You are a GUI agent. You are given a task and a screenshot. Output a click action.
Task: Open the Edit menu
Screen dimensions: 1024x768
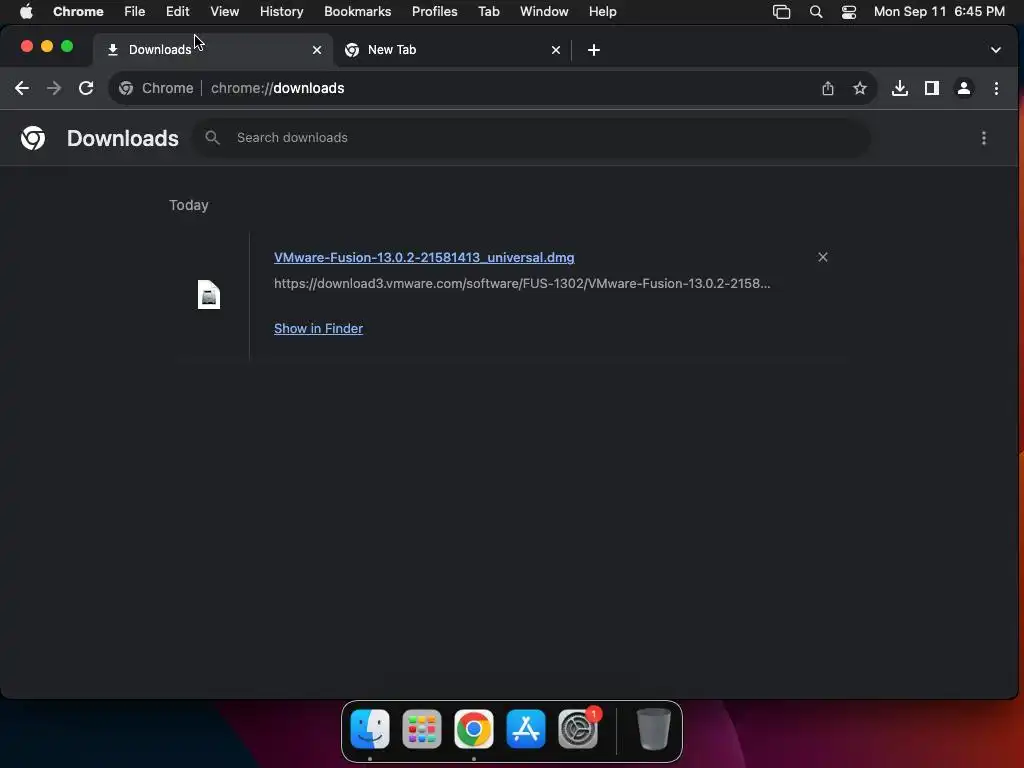[x=178, y=12]
